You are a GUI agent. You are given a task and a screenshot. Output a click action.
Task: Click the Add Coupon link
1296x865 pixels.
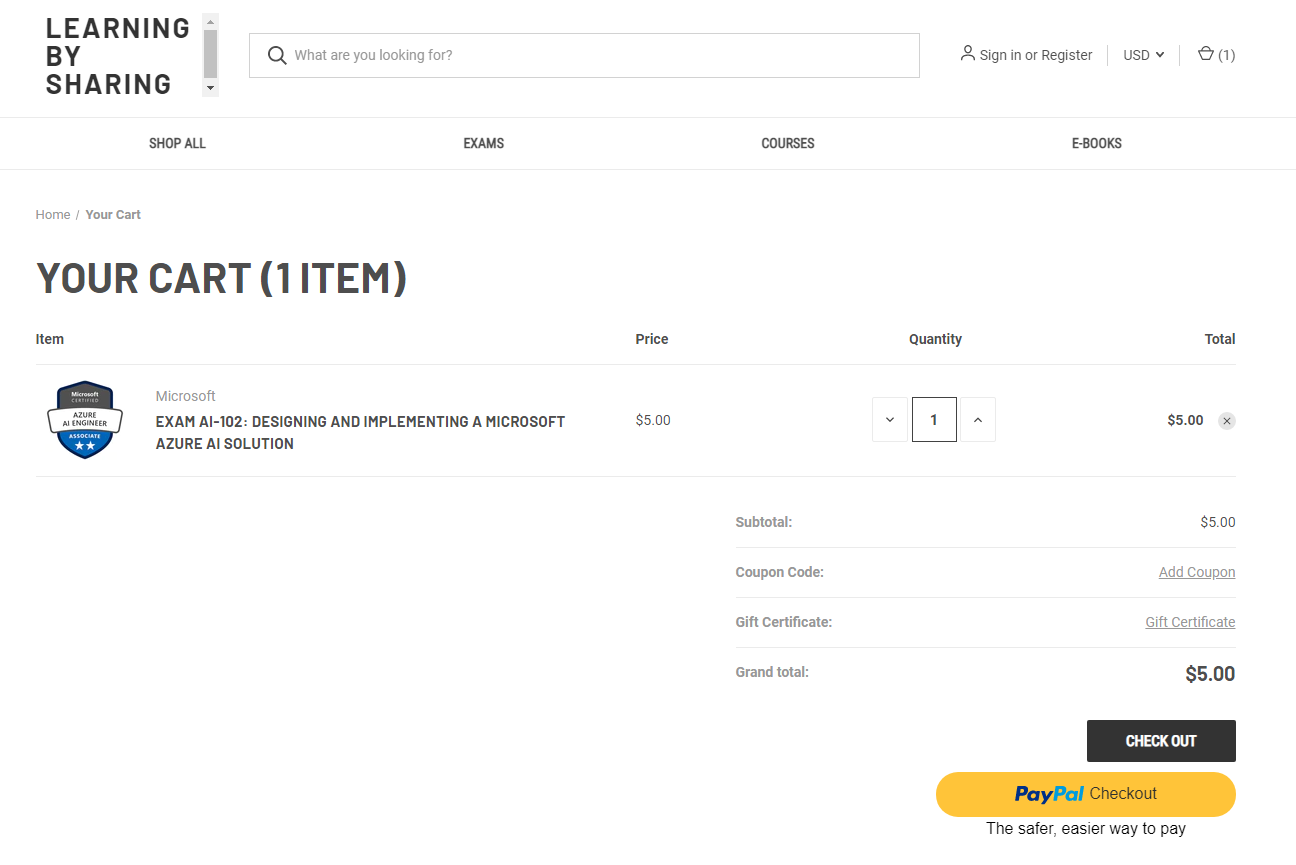pyautogui.click(x=1197, y=572)
